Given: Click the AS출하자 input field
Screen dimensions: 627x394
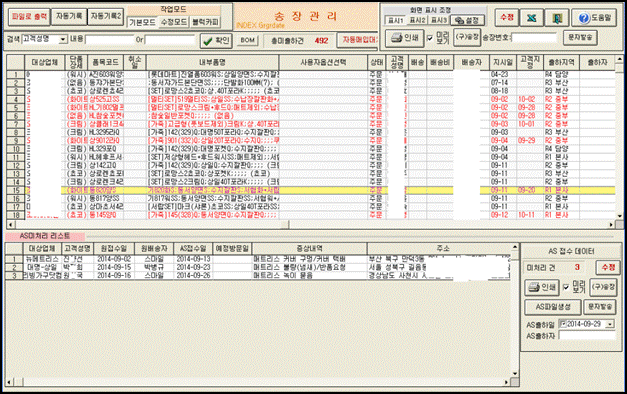Looking at the screenshot, I should click(587, 336).
